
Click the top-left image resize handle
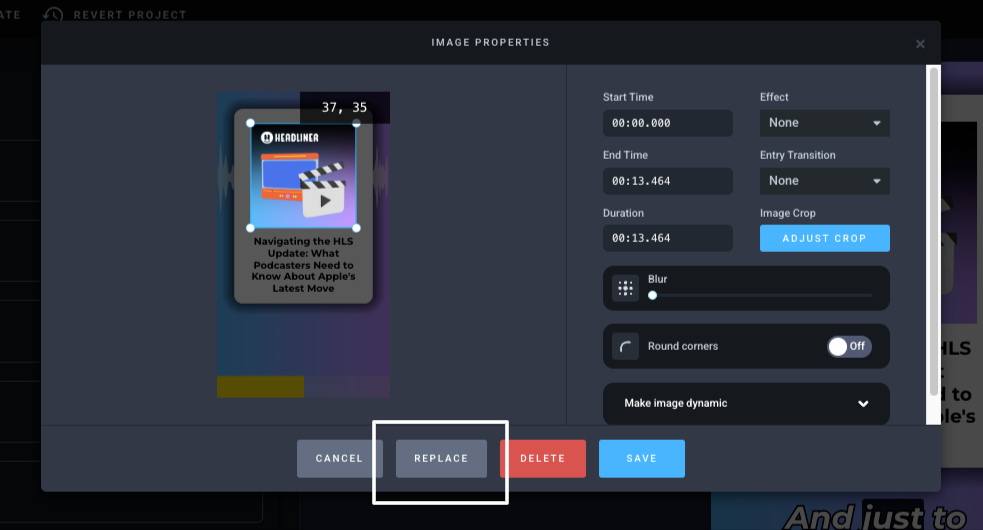(250, 124)
